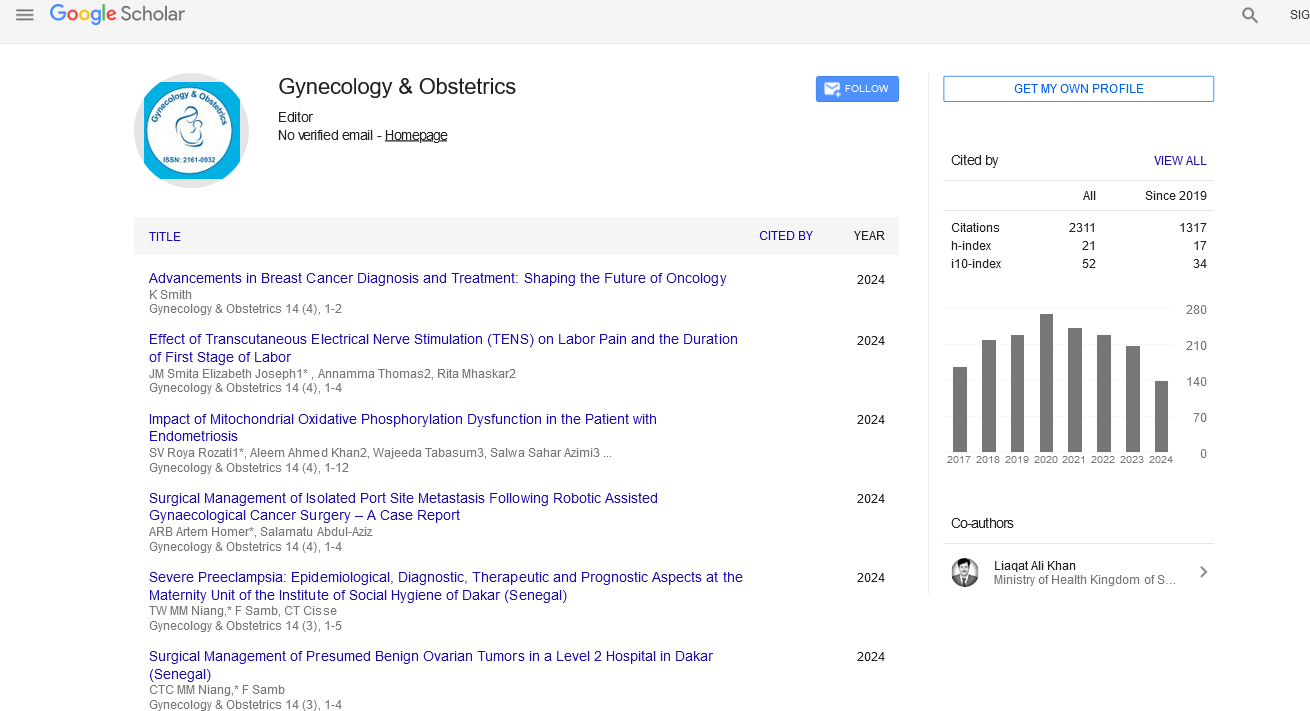The width and height of the screenshot is (1310, 711).
Task: Open Liaqat Ali Khan co-author profile name
Action: tap(1034, 565)
